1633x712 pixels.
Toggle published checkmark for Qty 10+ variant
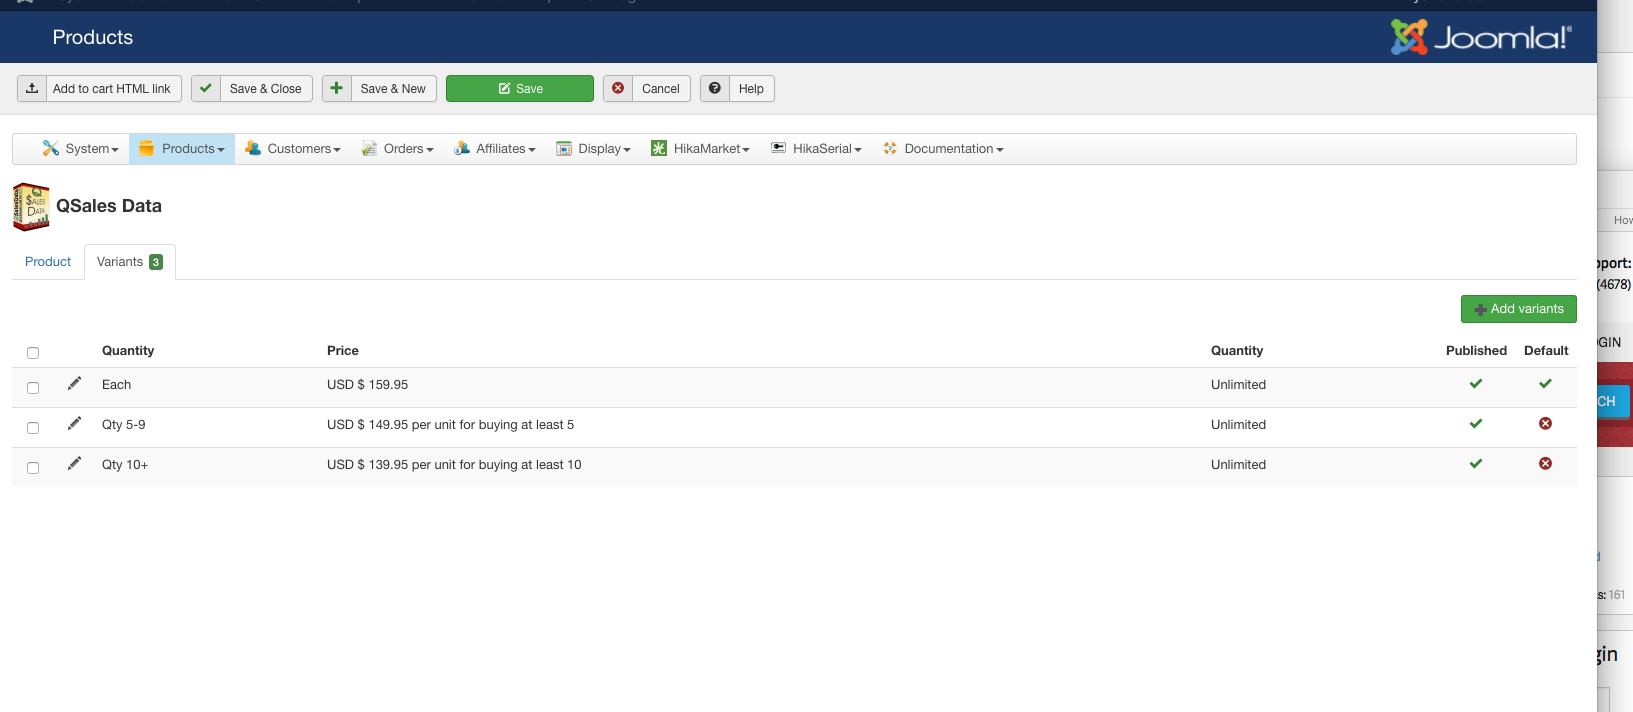pos(1476,464)
